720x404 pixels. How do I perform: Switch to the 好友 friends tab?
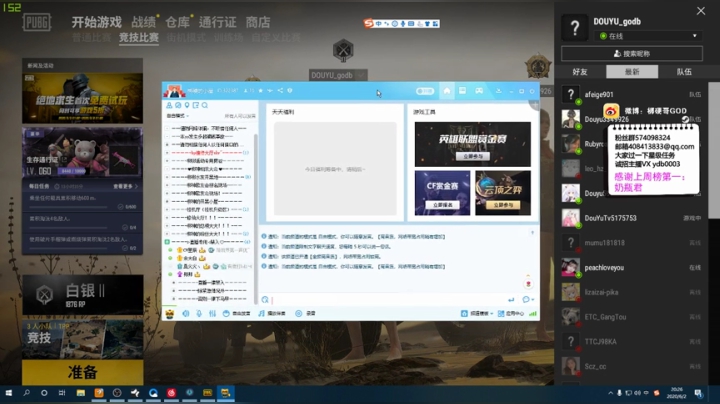pyautogui.click(x=580, y=72)
